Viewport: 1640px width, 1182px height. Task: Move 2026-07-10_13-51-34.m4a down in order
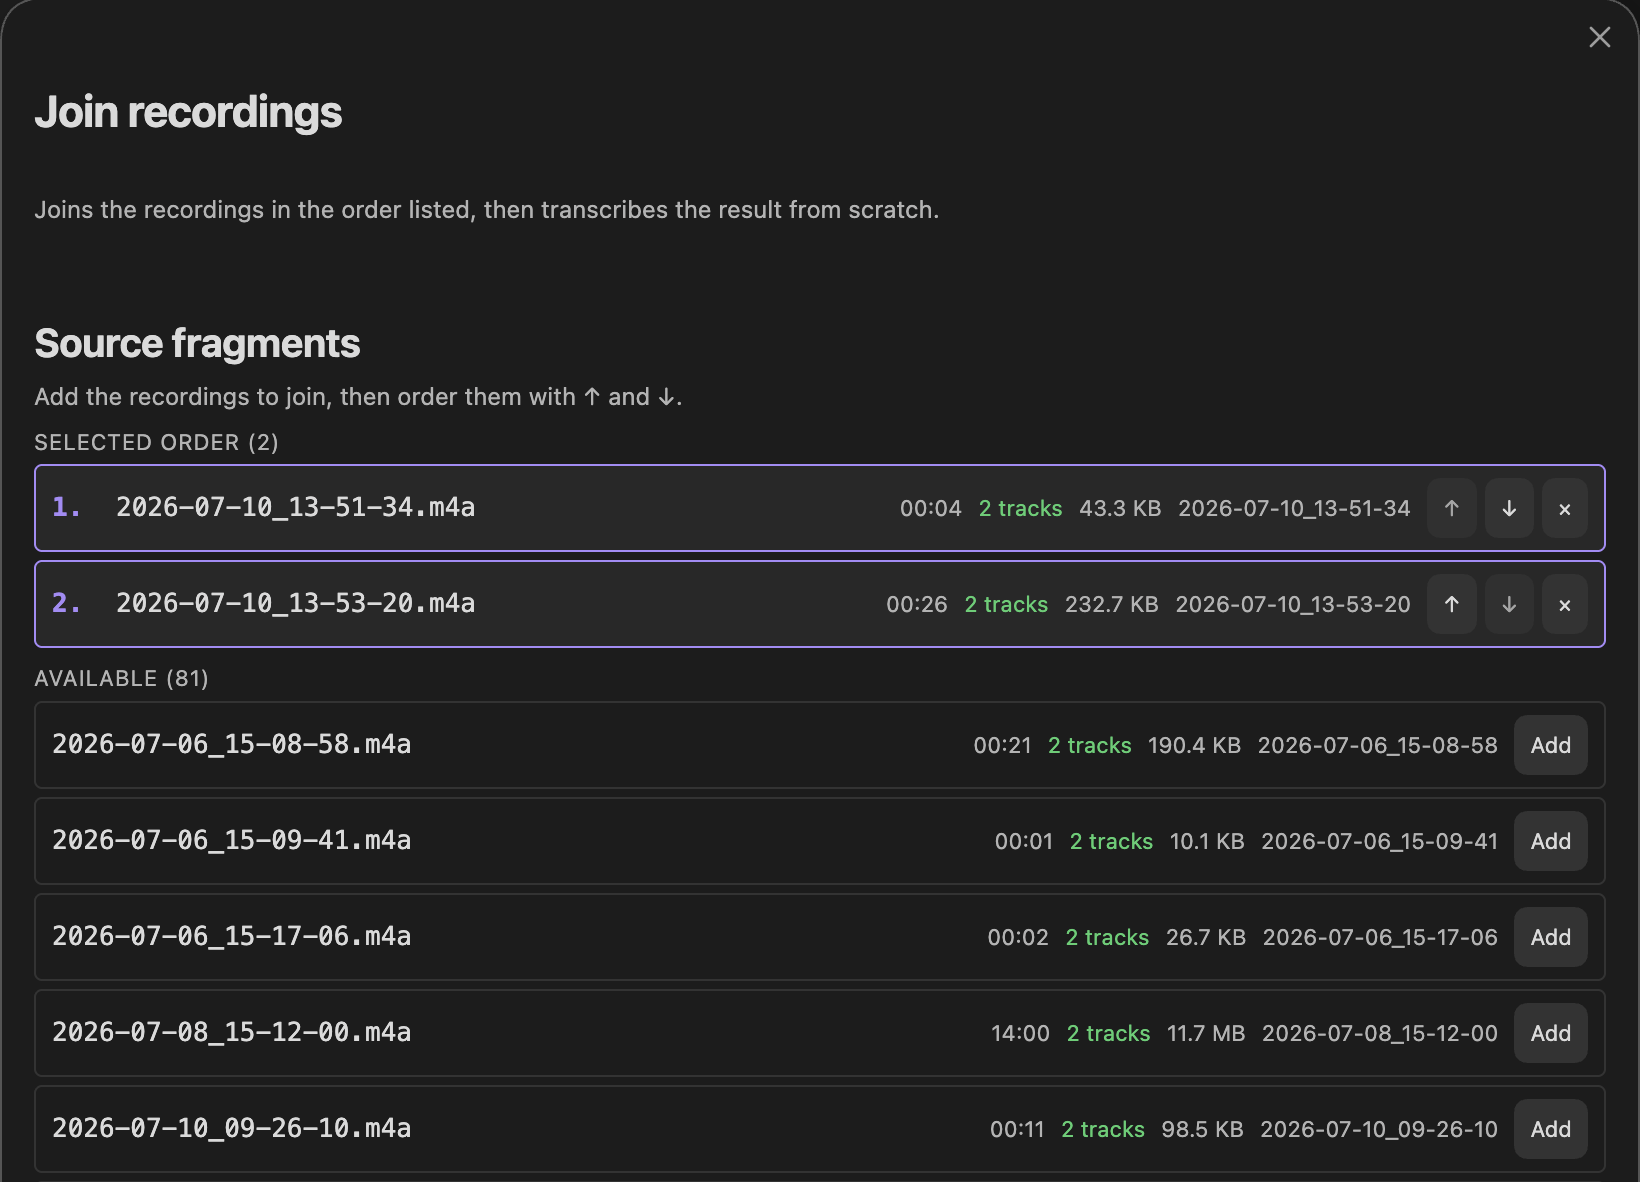pyautogui.click(x=1509, y=508)
